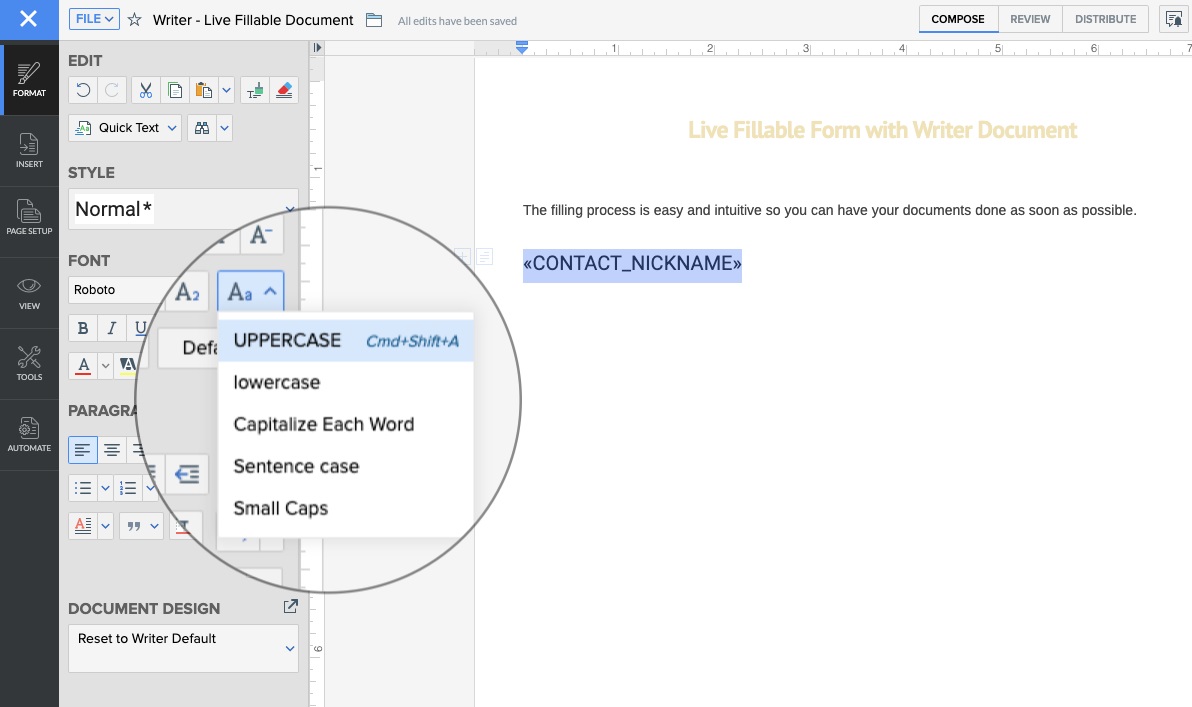Toggle underline formatting
This screenshot has width=1192, height=707.
click(140, 328)
